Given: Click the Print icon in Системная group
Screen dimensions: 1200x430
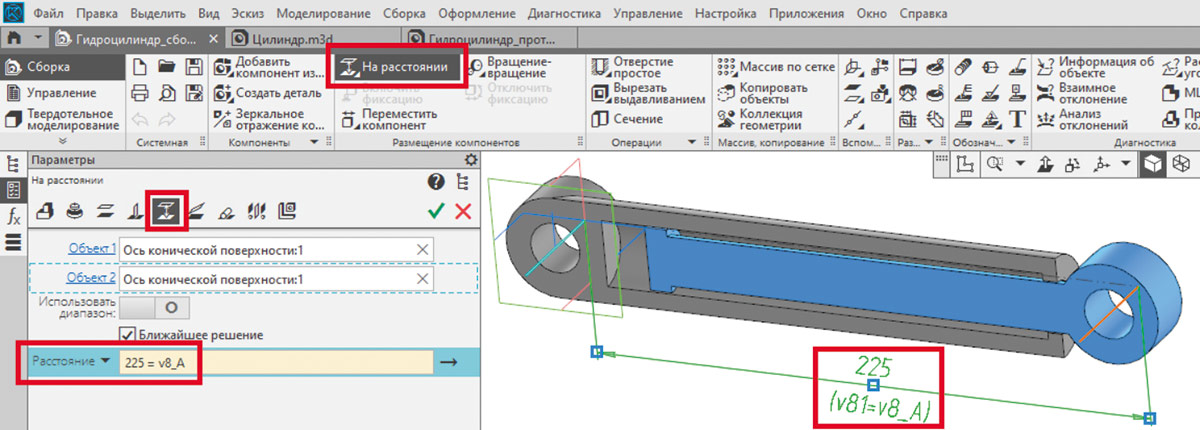Looking at the screenshot, I should (x=141, y=93).
